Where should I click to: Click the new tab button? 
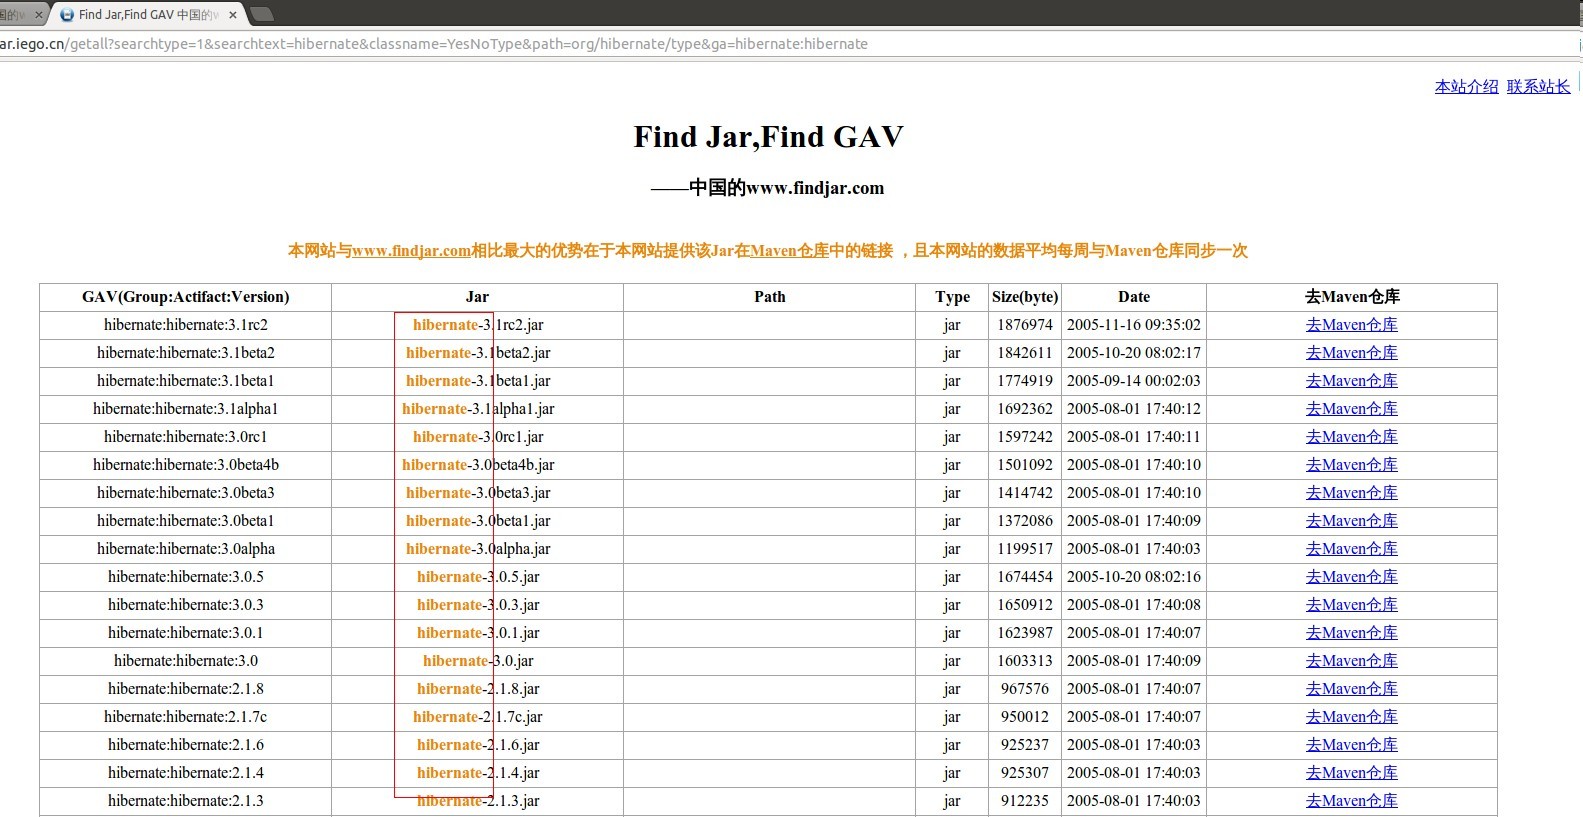point(261,14)
